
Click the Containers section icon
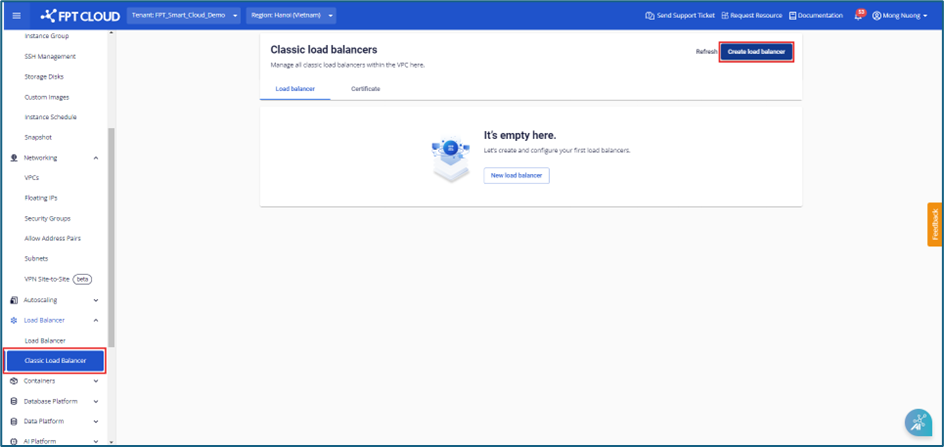click(x=14, y=381)
